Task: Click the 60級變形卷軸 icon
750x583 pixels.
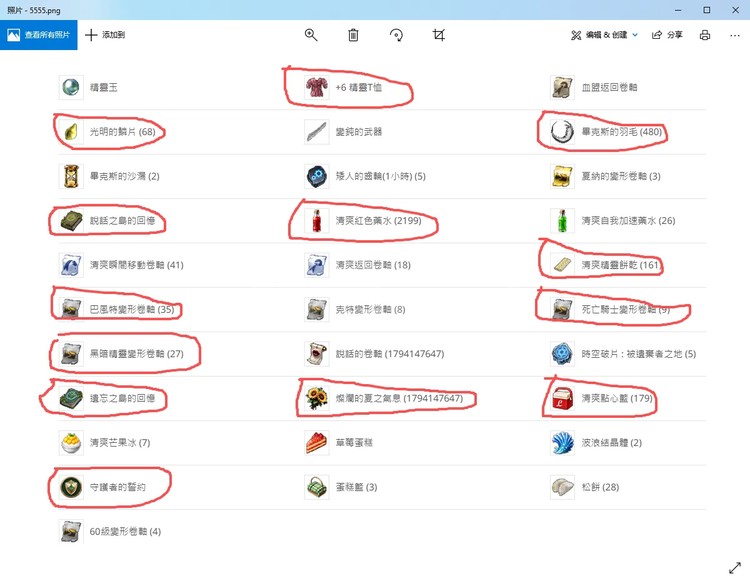Action: (71, 531)
